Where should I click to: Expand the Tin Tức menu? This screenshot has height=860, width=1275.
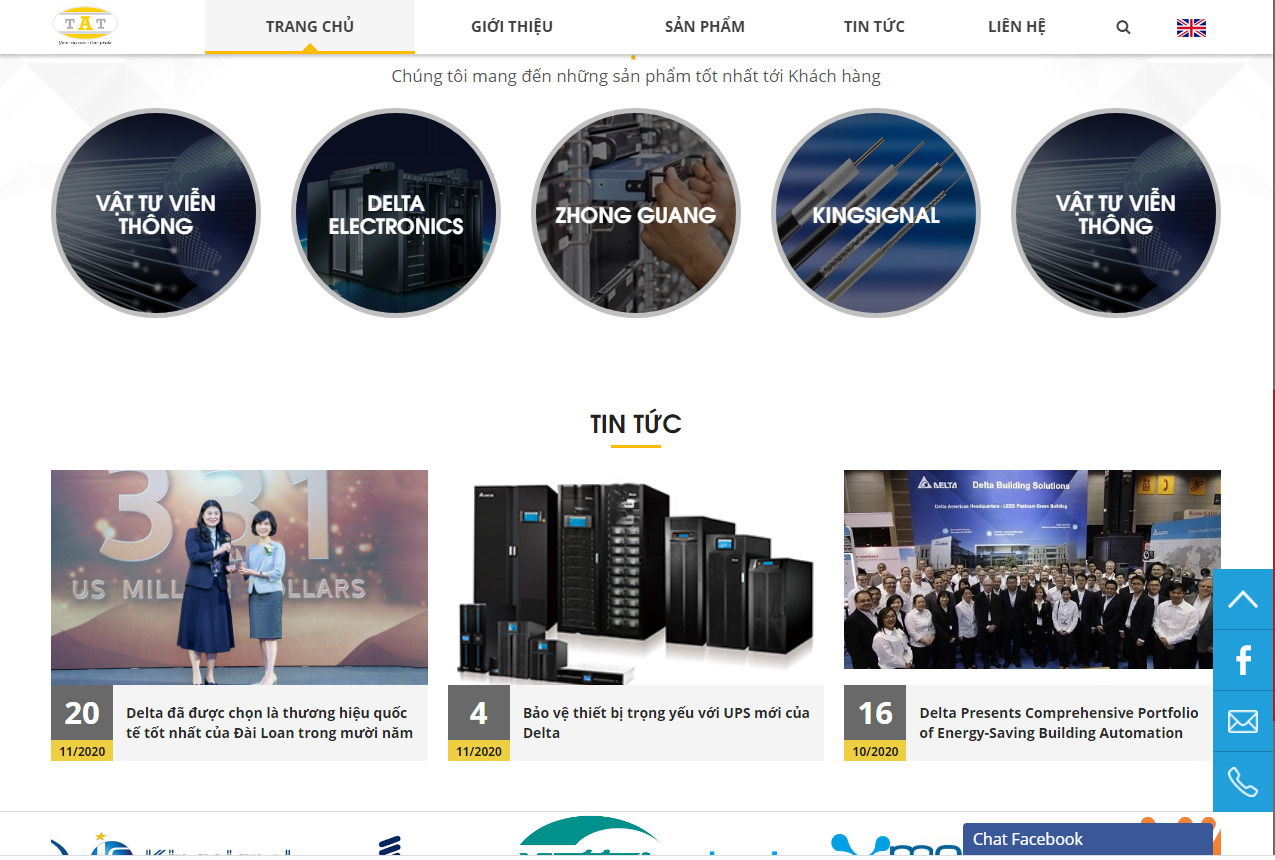point(874,27)
